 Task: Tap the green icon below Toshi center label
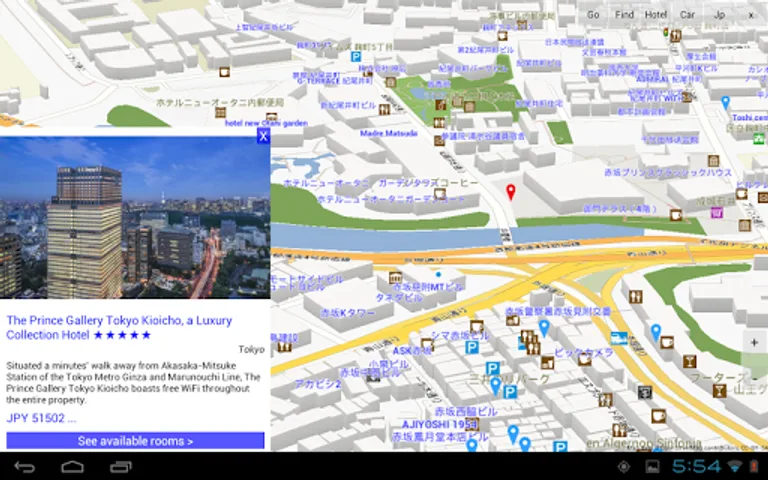759,139
